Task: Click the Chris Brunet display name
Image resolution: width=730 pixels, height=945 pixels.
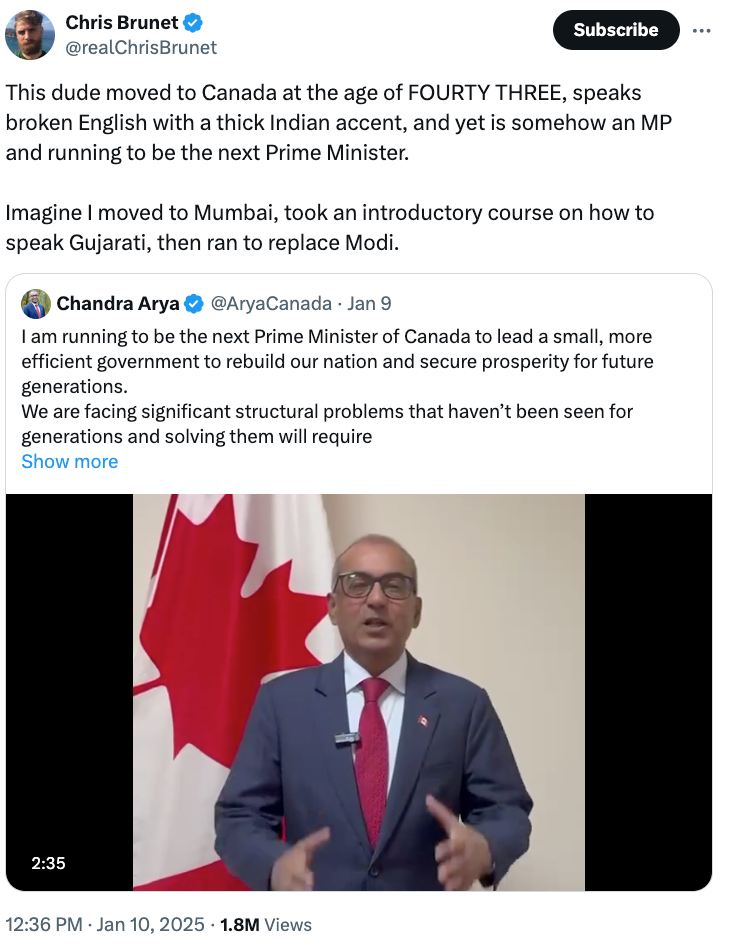Action: tap(122, 23)
